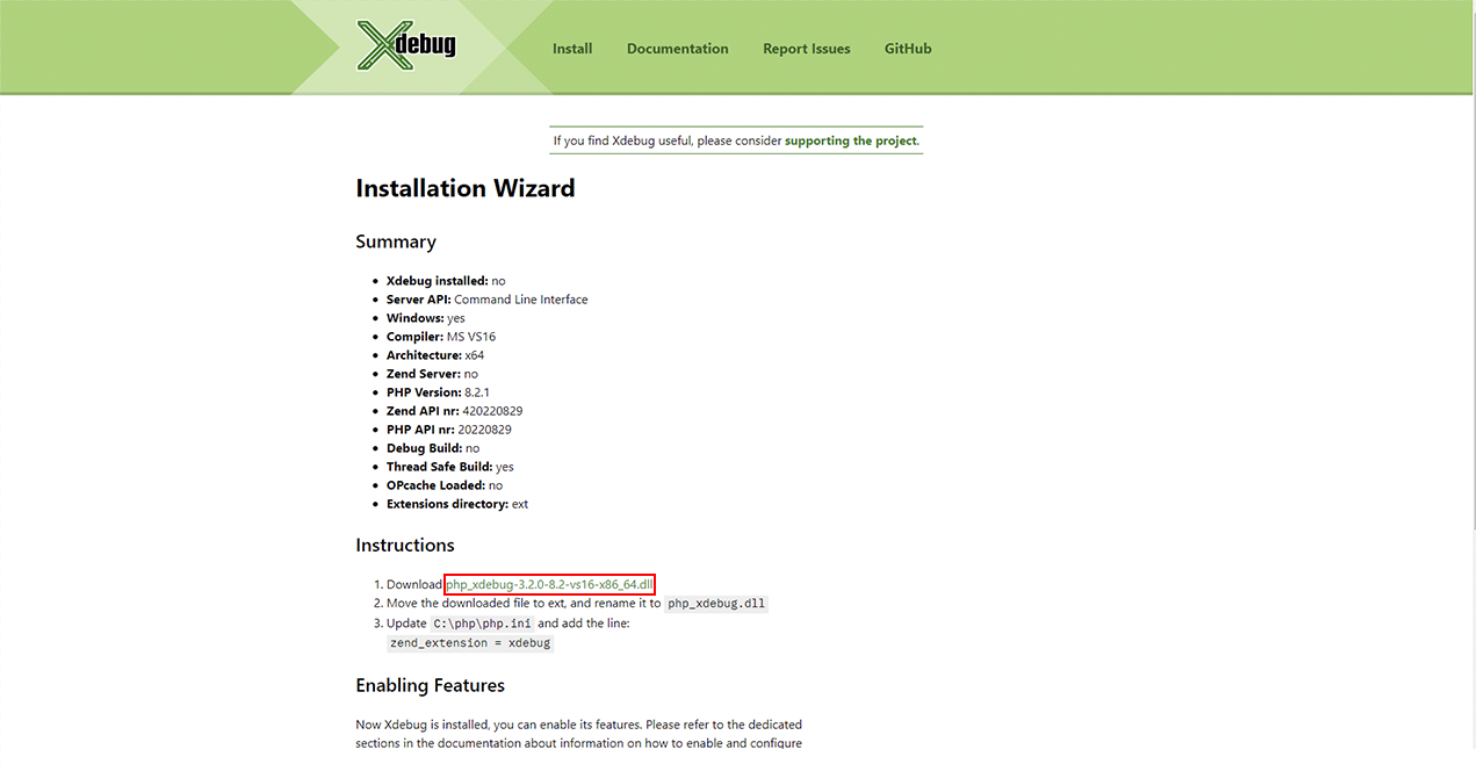Open the Install page
Image resolution: width=1476 pixels, height=778 pixels.
[x=572, y=48]
